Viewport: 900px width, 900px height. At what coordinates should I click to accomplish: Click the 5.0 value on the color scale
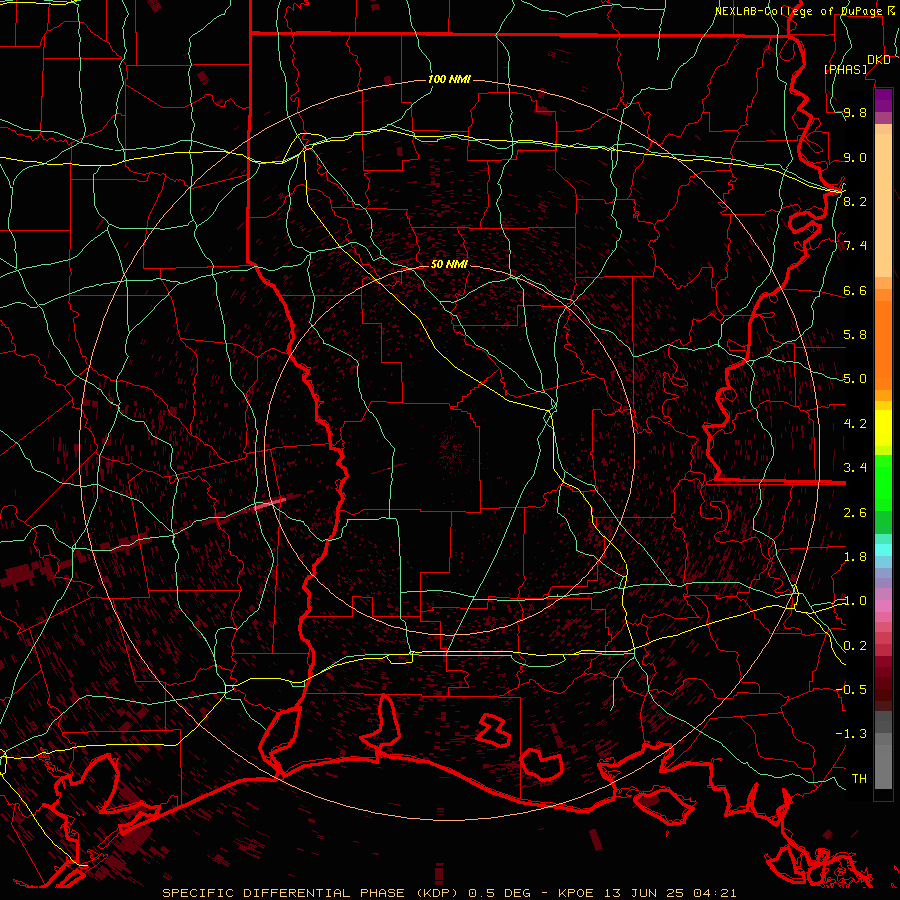point(855,379)
